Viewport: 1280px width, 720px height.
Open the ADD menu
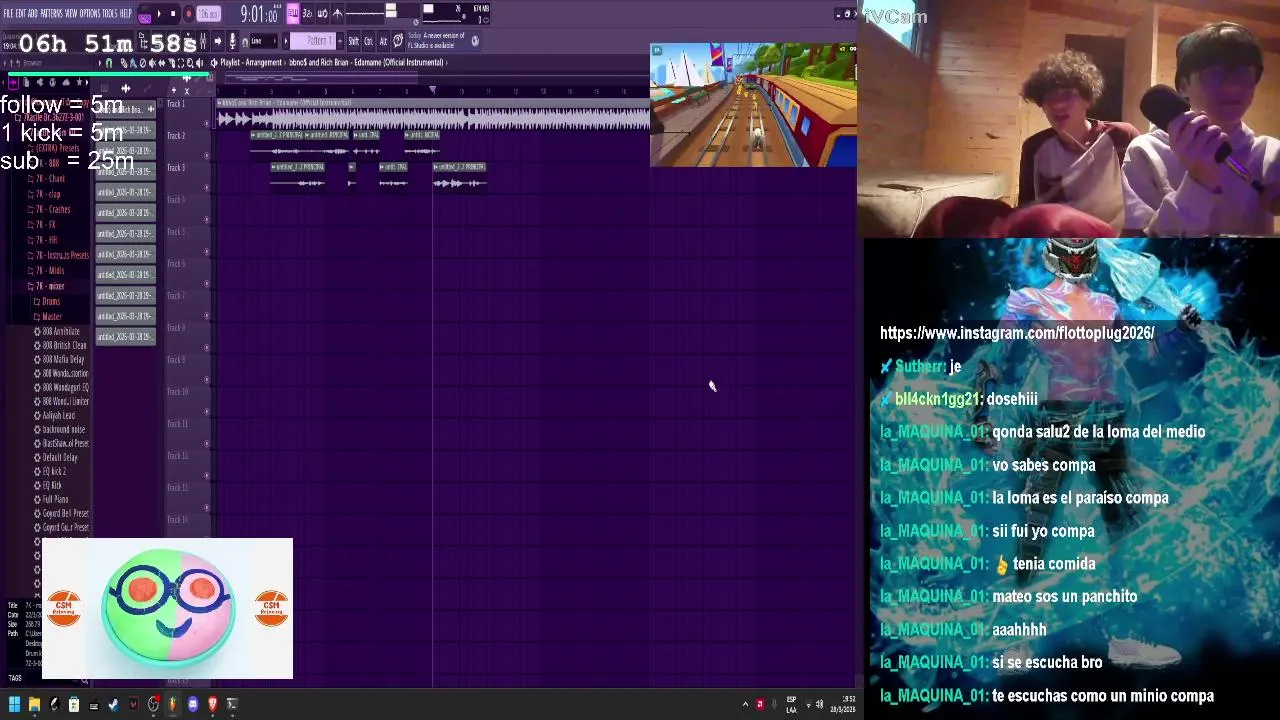tap(34, 13)
